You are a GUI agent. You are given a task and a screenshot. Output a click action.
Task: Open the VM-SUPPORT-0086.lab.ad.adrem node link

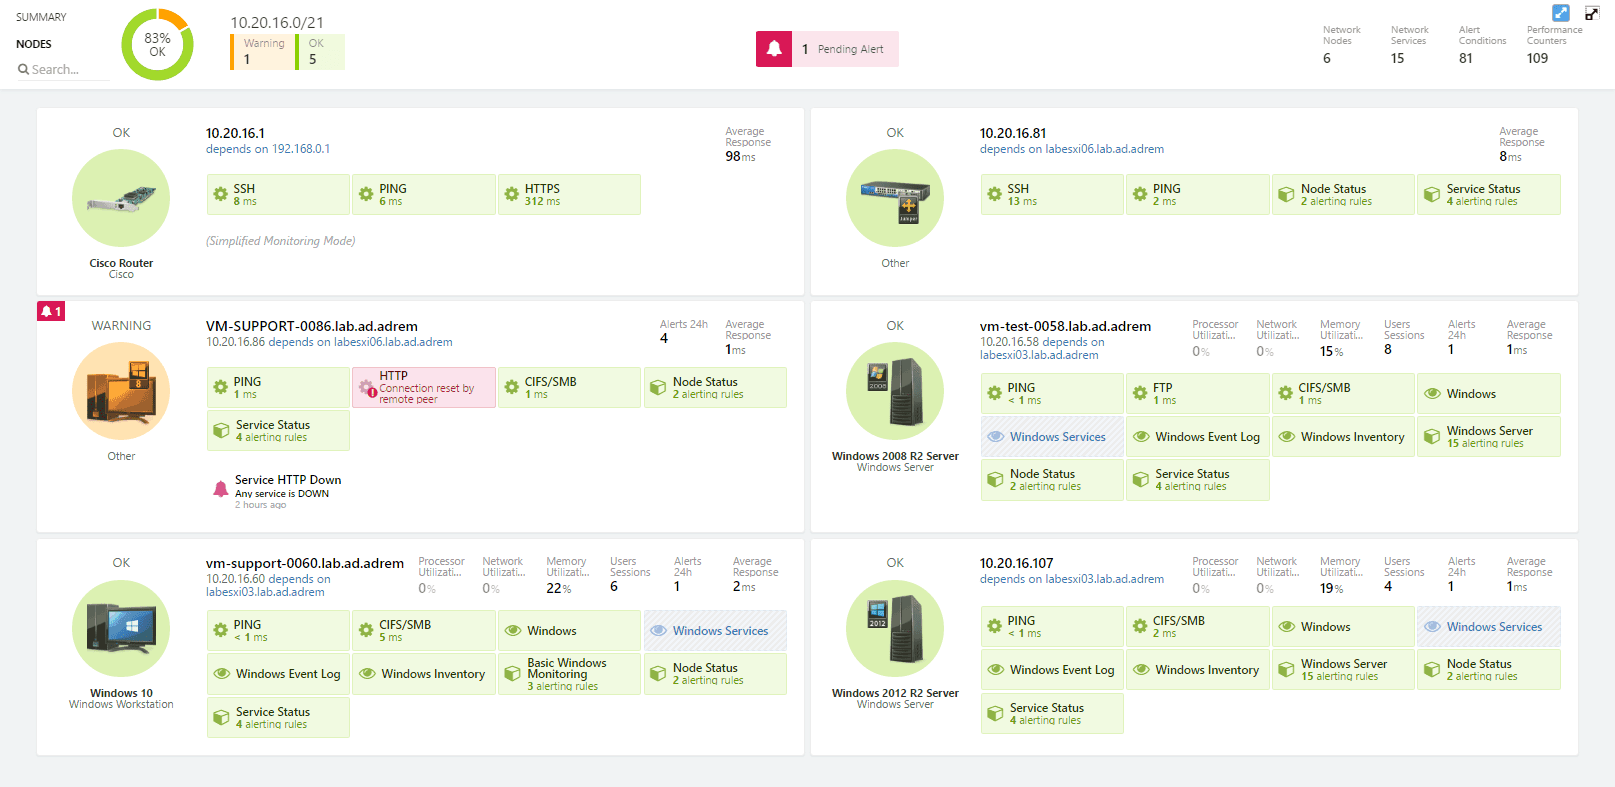(x=312, y=326)
